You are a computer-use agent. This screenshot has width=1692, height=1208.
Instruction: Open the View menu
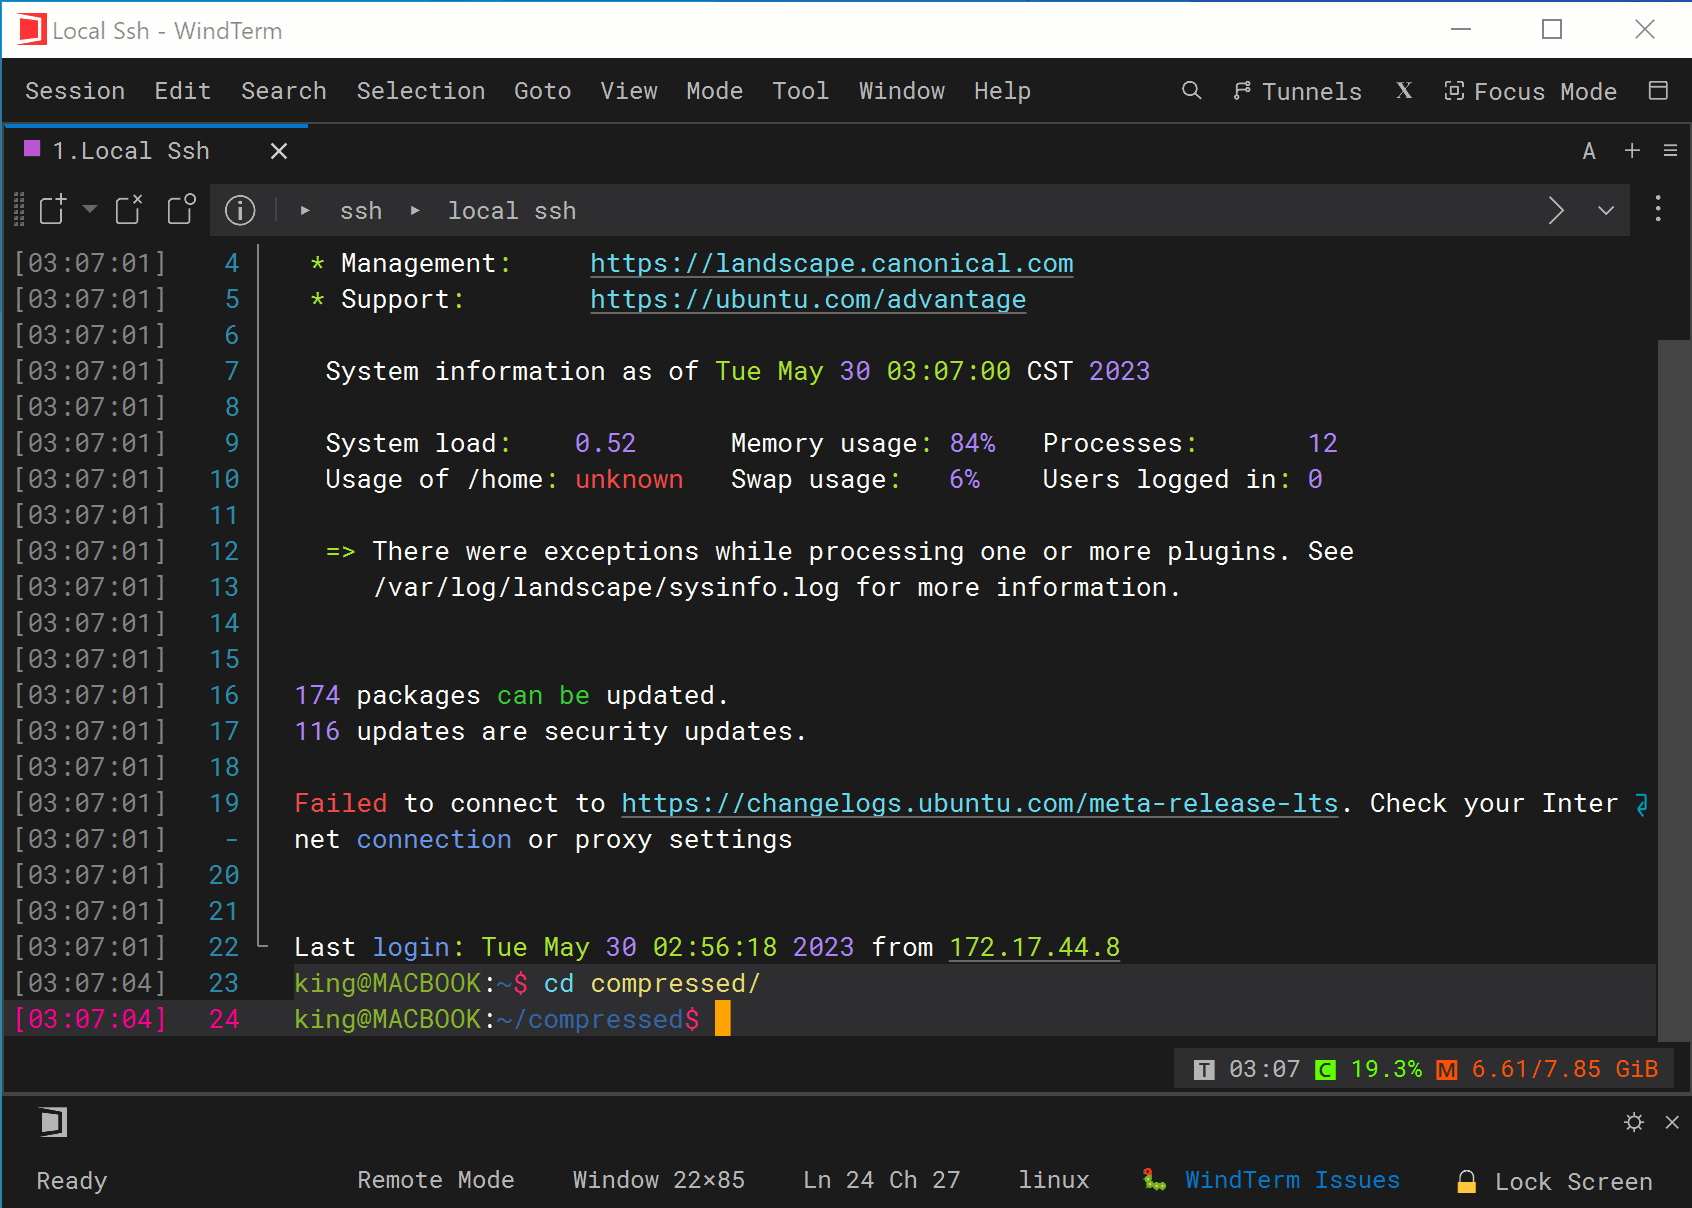(629, 91)
